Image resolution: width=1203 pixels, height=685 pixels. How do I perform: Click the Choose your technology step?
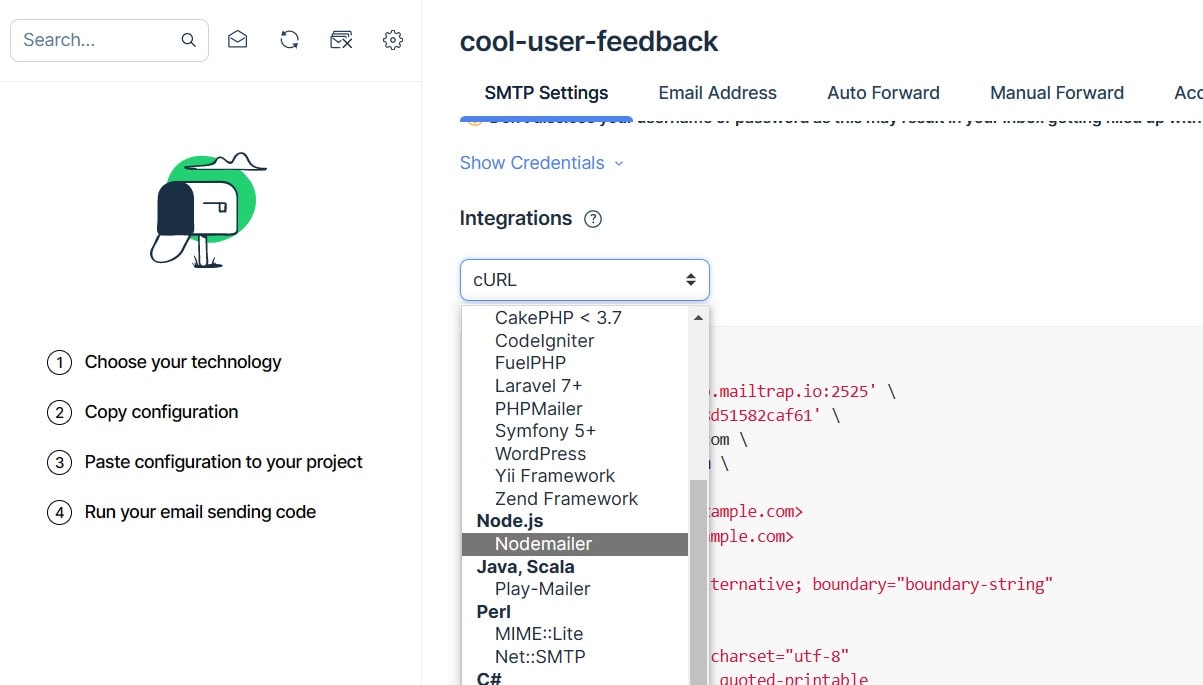tap(183, 362)
